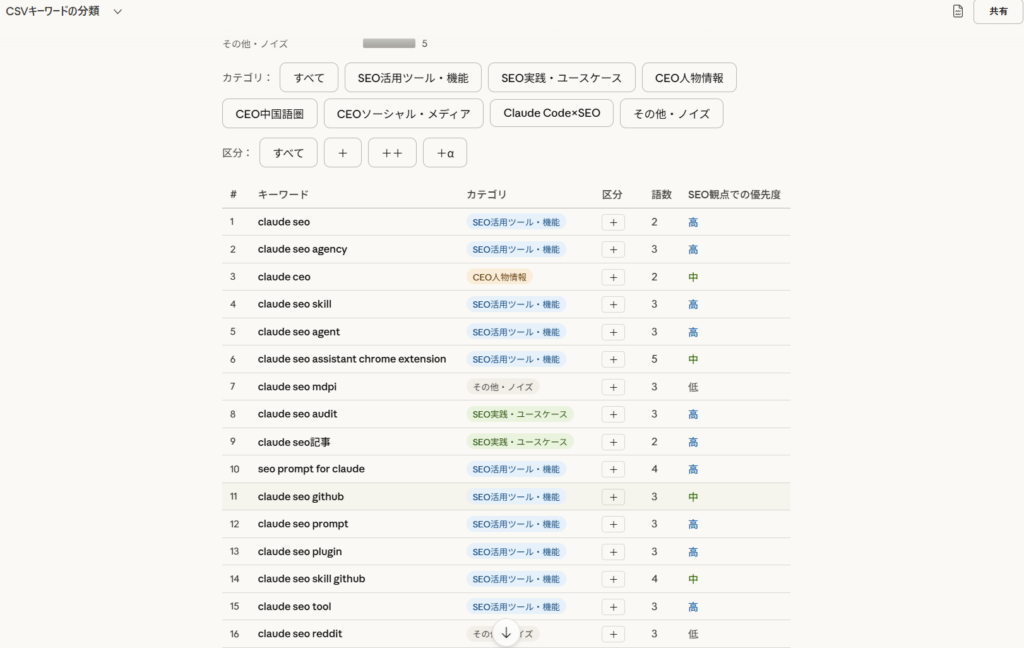Click the circular down-arrow to jump down
The width and height of the screenshot is (1024, 648).
pos(507,633)
